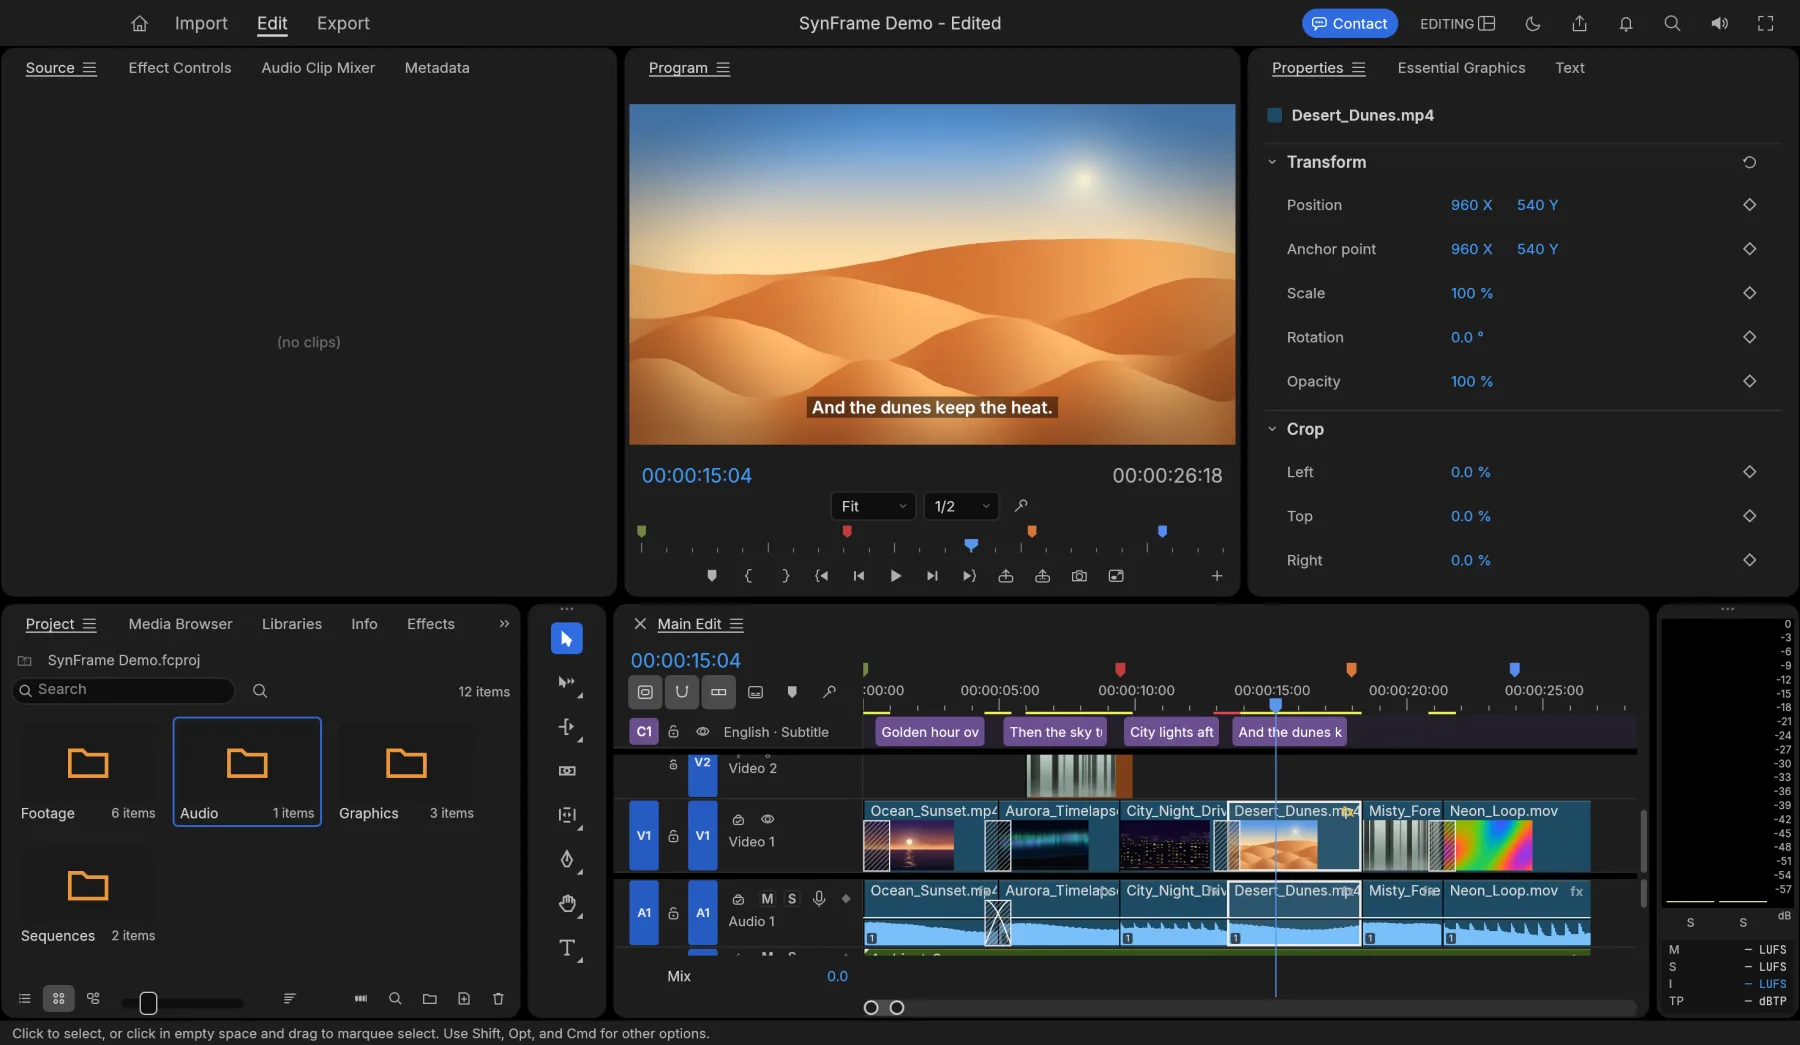Click the Scale 100 % value
Viewport: 1800px width, 1045px height.
tap(1471, 293)
